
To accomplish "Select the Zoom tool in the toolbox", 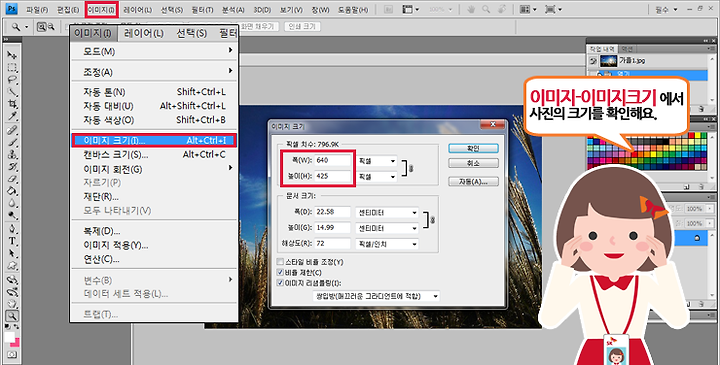I will tap(12, 316).
